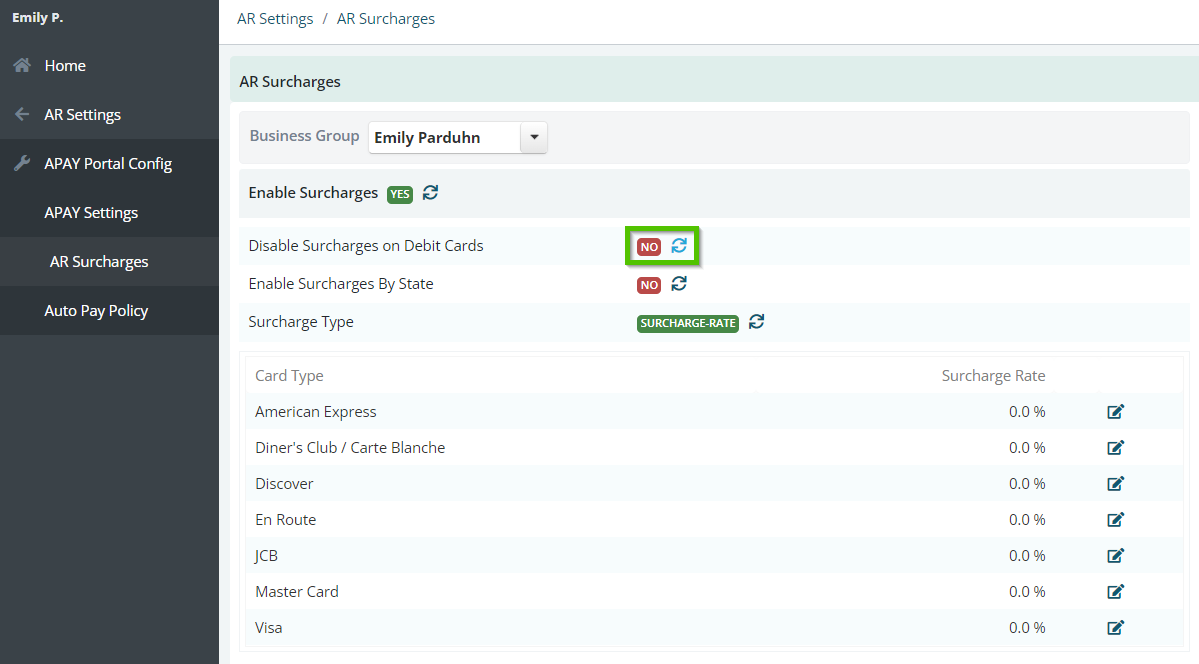Open the Business Group dropdown arrow
Screen dimensions: 1199x664
535,138
